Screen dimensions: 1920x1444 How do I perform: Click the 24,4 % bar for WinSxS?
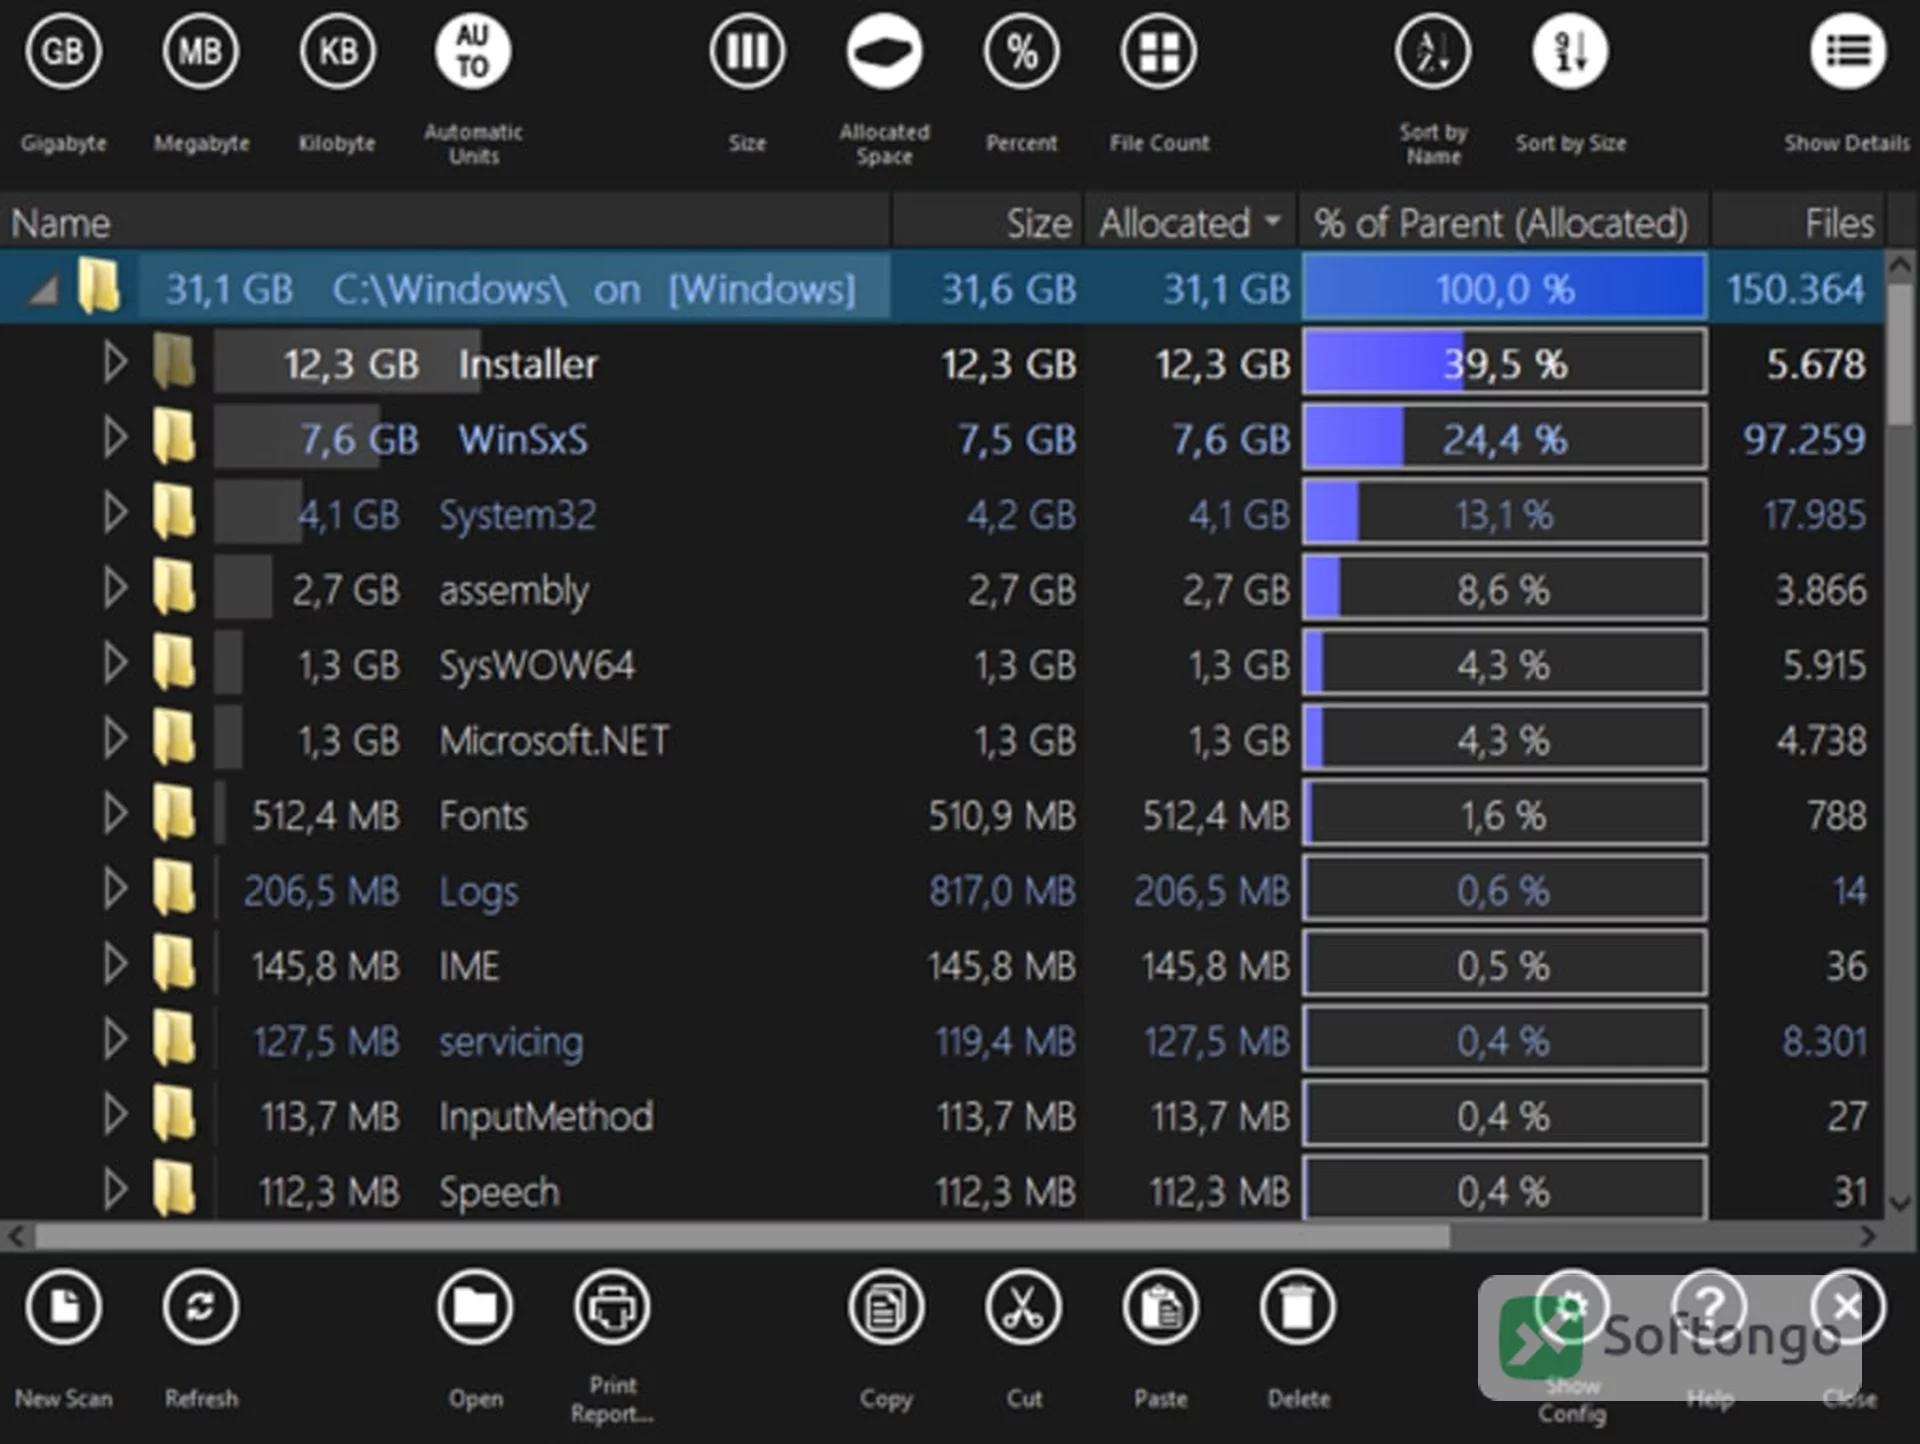(x=1504, y=438)
